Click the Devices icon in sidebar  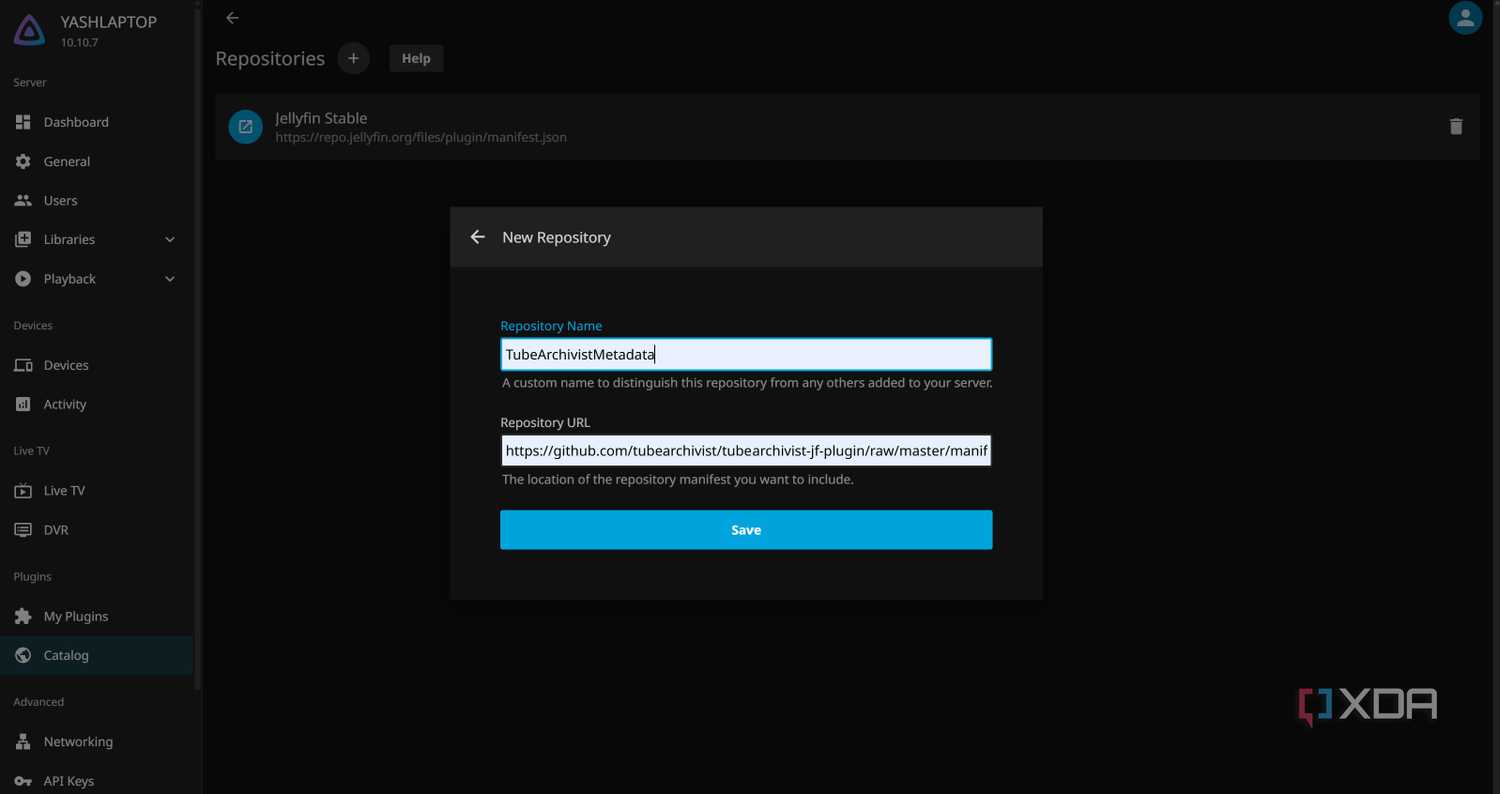tap(23, 365)
